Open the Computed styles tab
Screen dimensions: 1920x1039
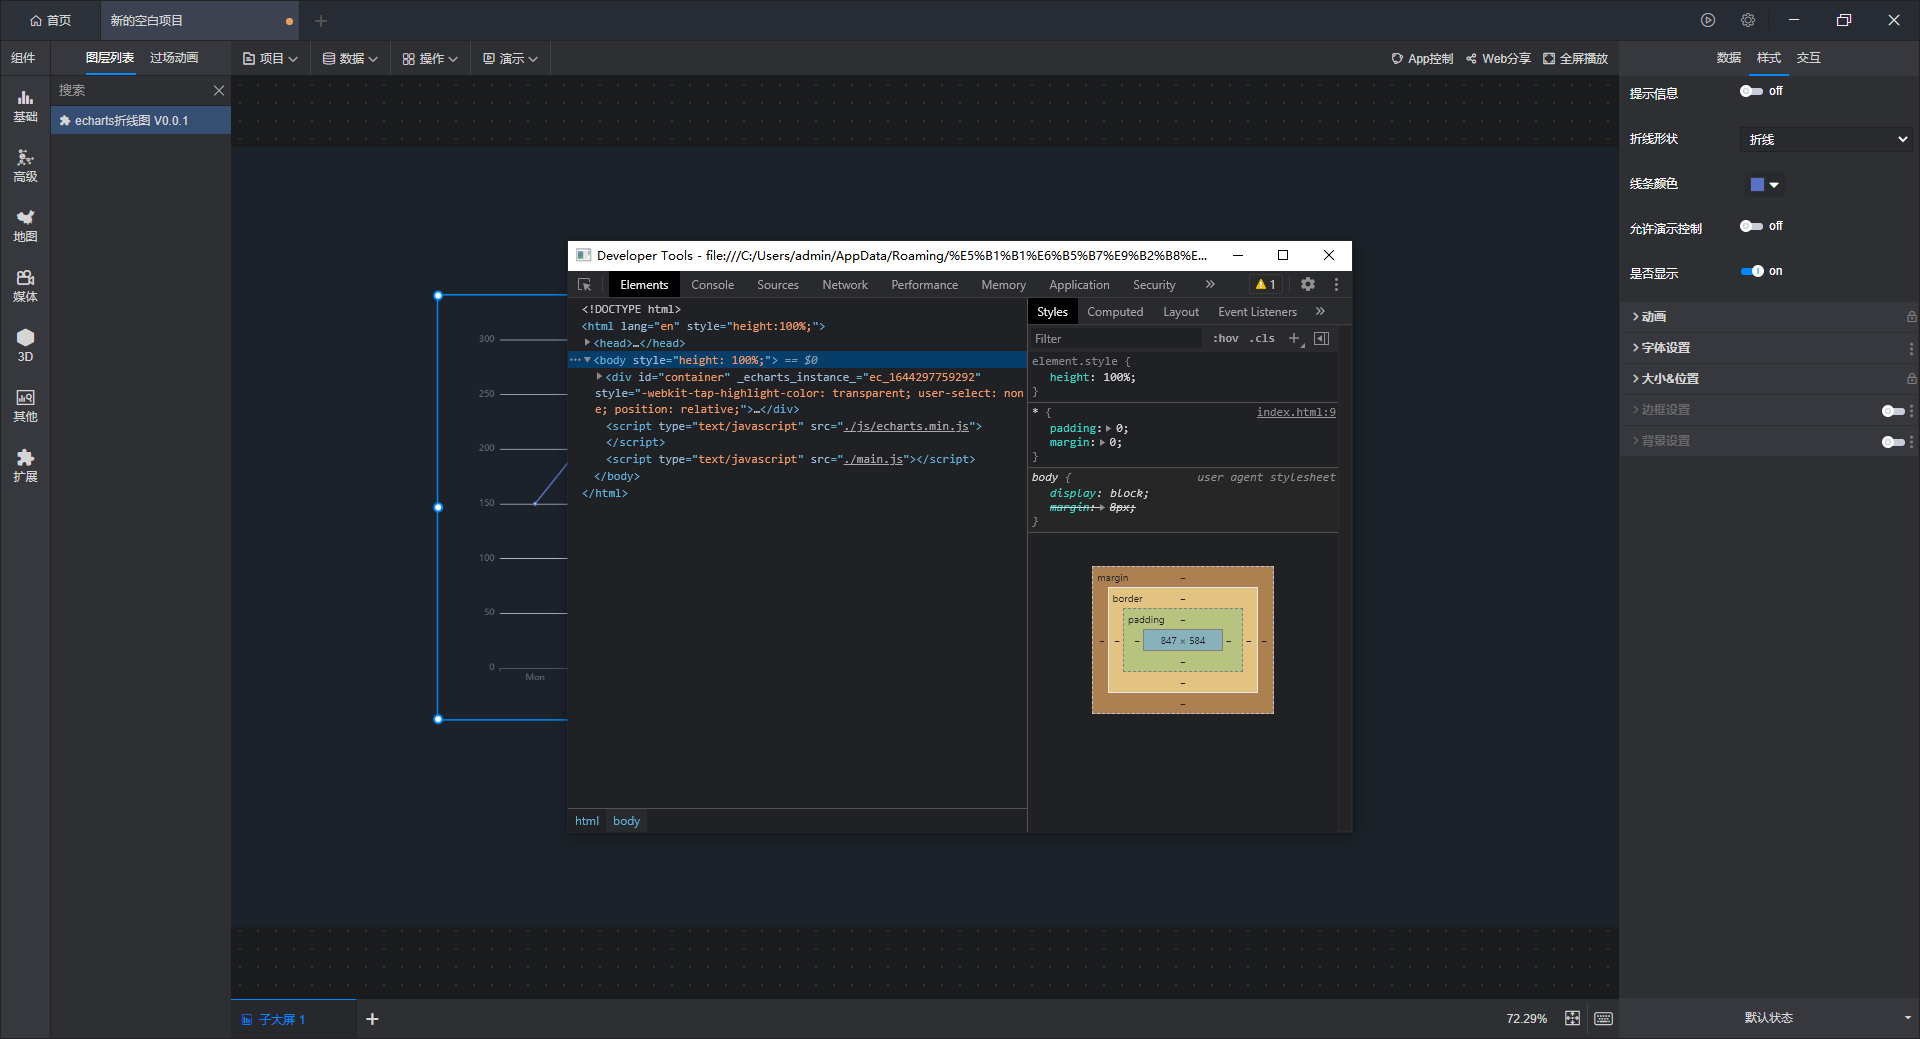[x=1115, y=312]
